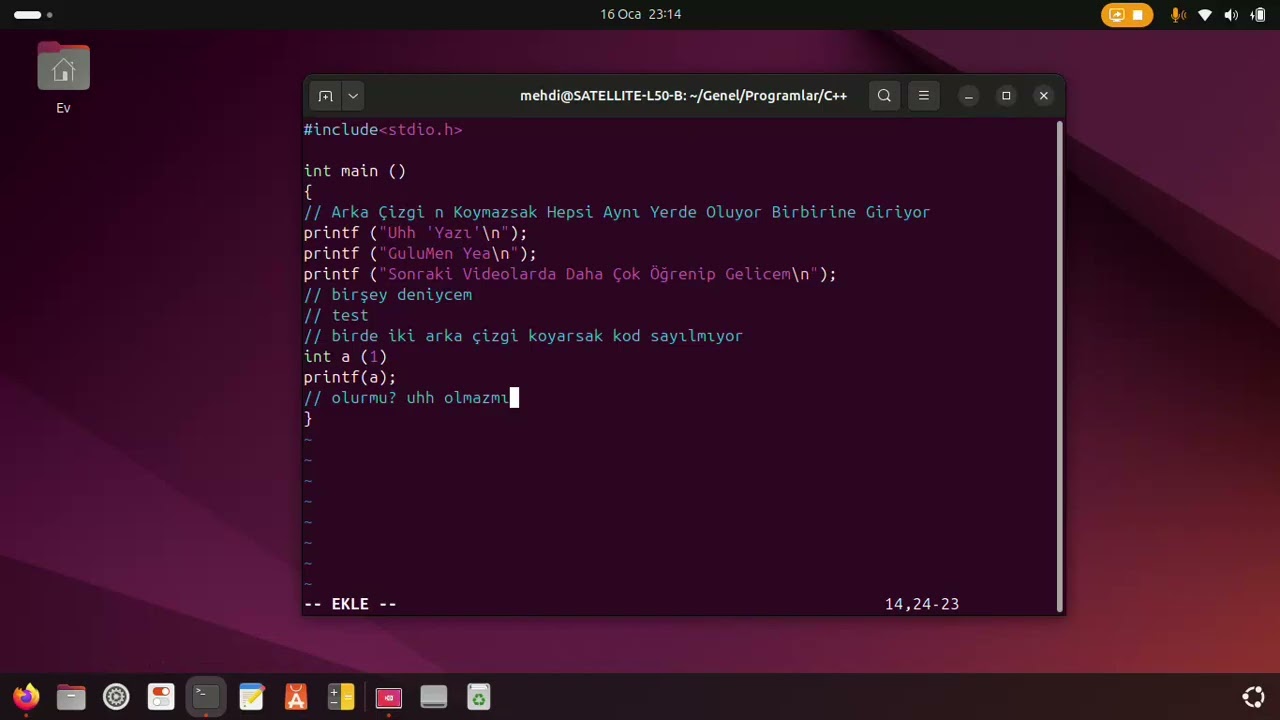Open the terminal search tool
This screenshot has width=1280, height=720.
pyautogui.click(x=884, y=96)
